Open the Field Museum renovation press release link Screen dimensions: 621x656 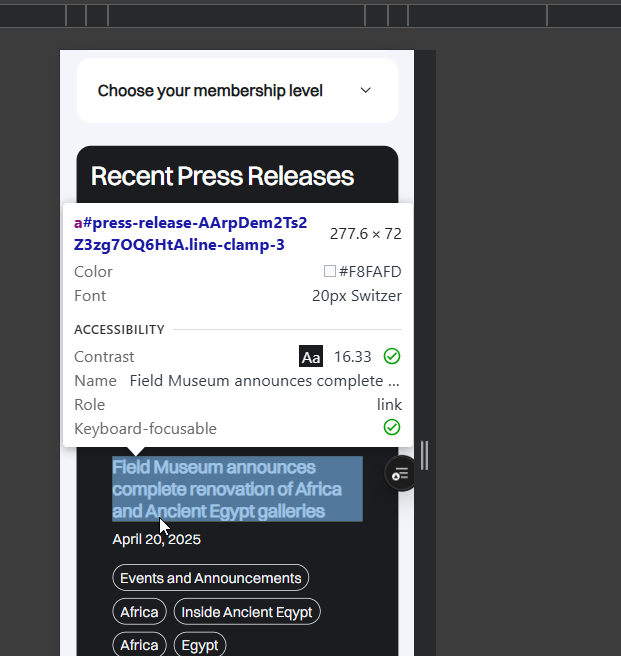(x=237, y=489)
